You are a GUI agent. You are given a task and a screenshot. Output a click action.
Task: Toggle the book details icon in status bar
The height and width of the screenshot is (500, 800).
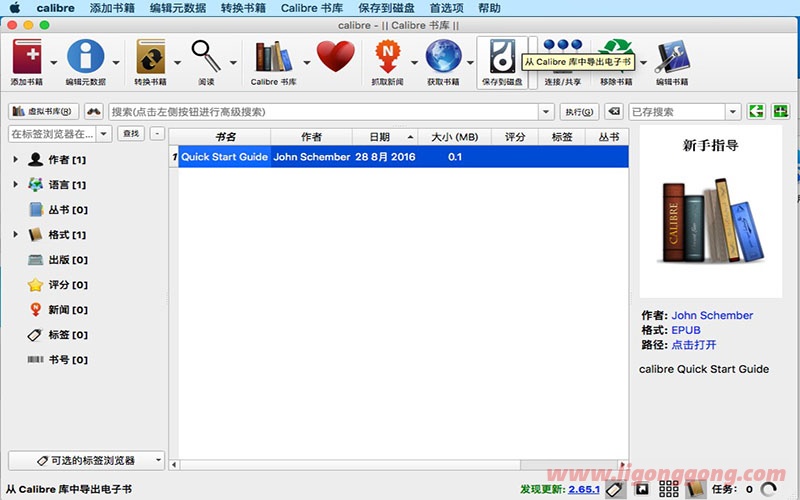(695, 489)
